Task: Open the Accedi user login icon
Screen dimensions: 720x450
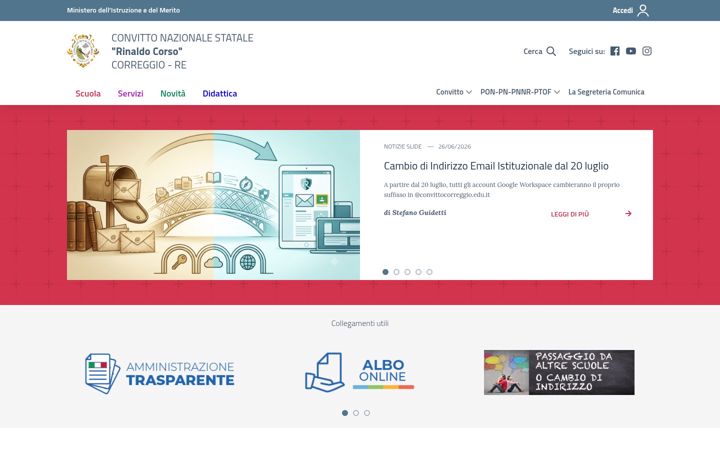Action: 643,10
